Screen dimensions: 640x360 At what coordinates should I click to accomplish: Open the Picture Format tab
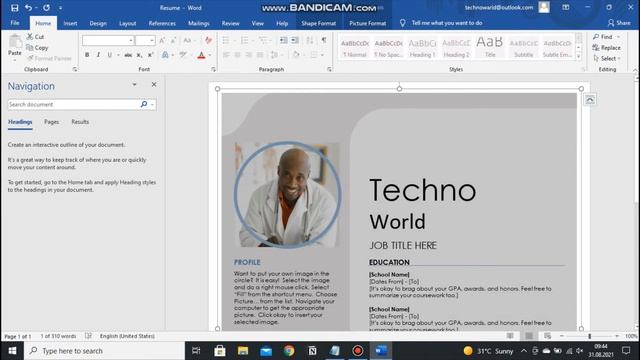coord(367,23)
